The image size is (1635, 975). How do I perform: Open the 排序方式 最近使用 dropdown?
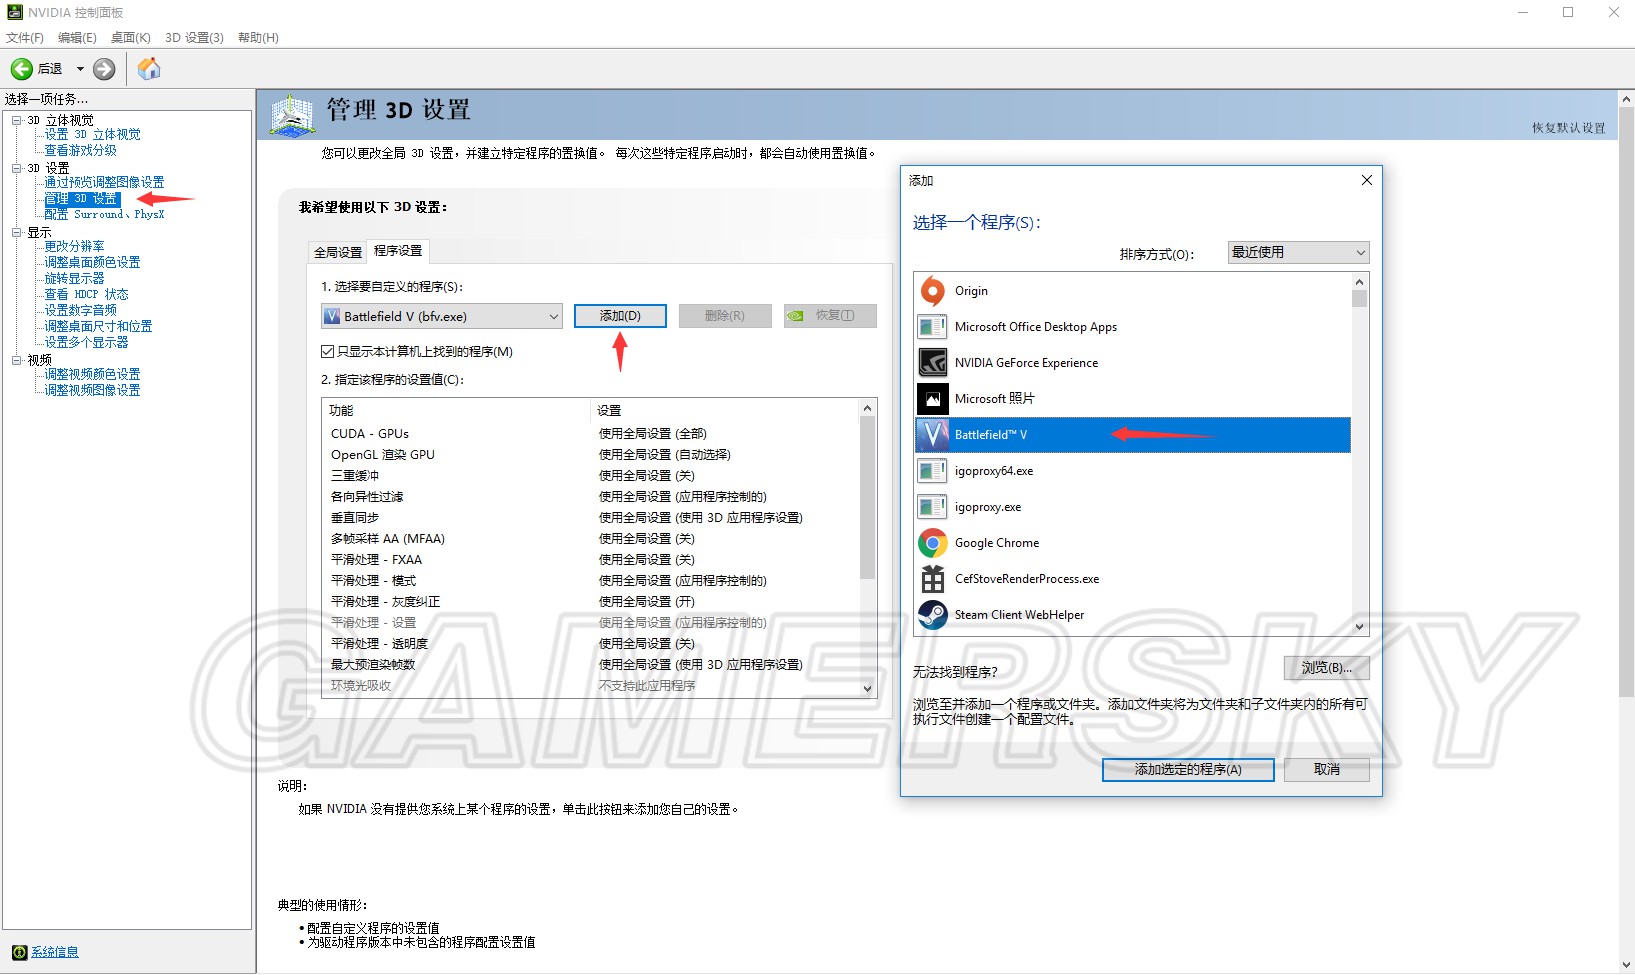(x=1298, y=253)
